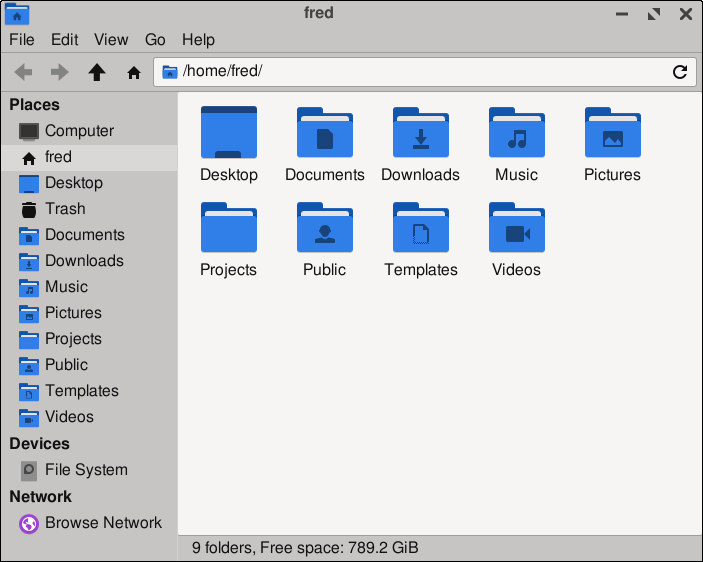Open the Videos folder icon in the file view
The width and height of the screenshot is (703, 562).
coord(516,227)
